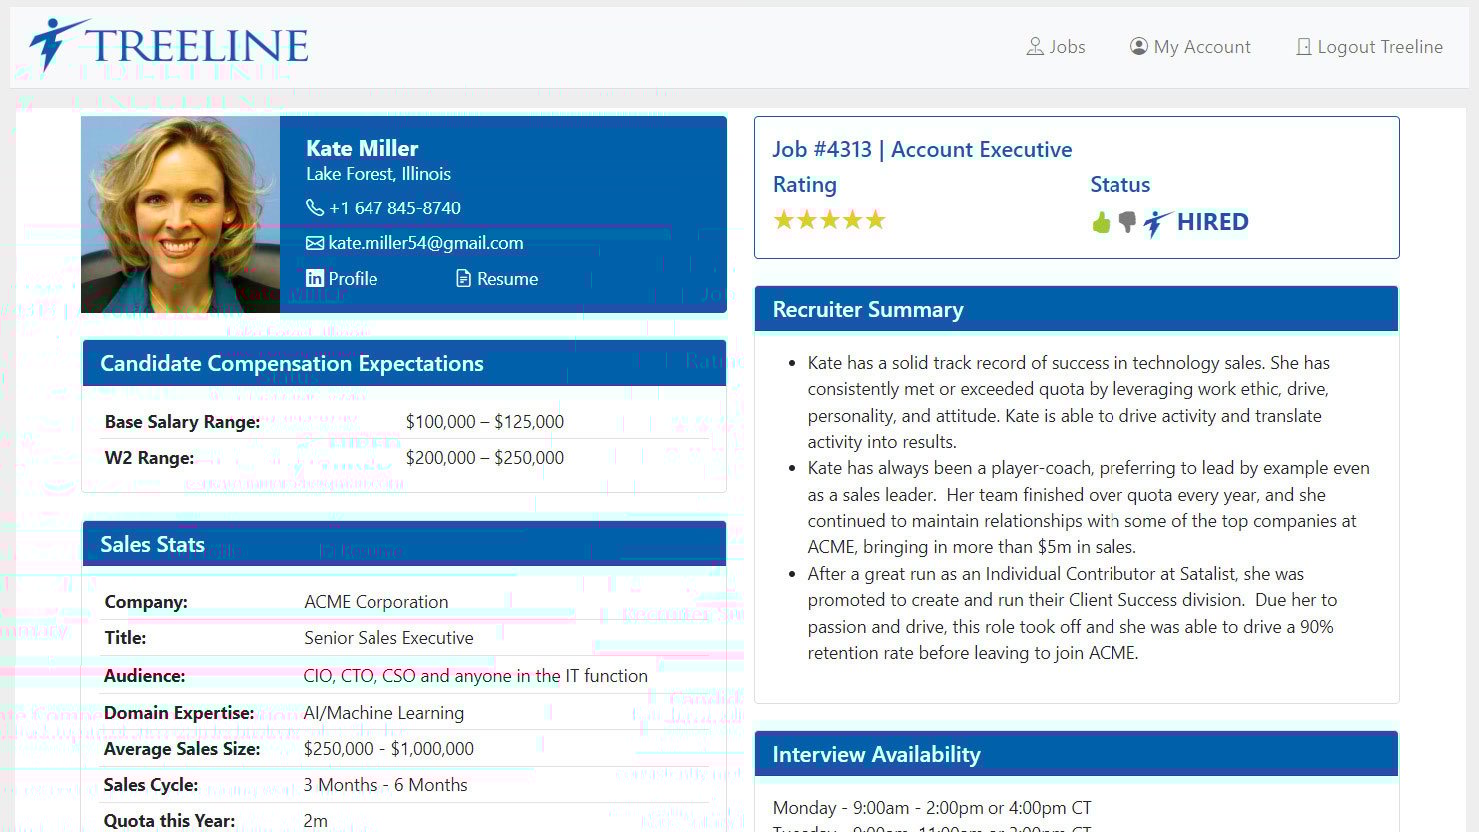Click the W2 Range label
The height and width of the screenshot is (832, 1479).
pyautogui.click(x=149, y=458)
